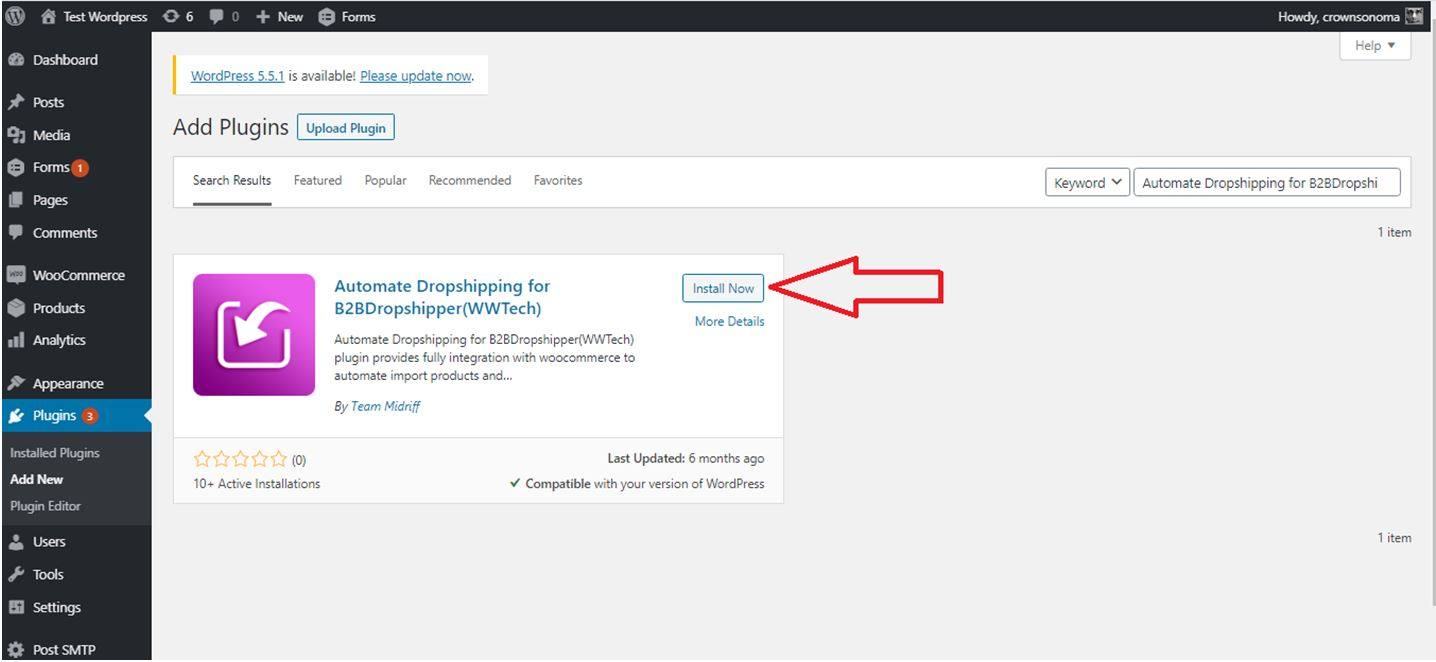Click the Appearance paintbrush icon
The width and height of the screenshot is (1436, 662).
[x=15, y=383]
